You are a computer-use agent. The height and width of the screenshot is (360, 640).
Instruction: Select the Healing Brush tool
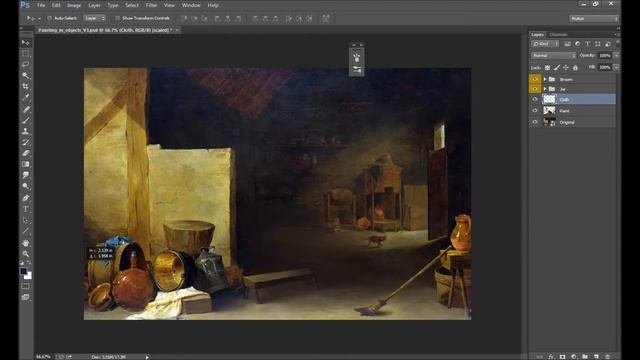[x=26, y=109]
